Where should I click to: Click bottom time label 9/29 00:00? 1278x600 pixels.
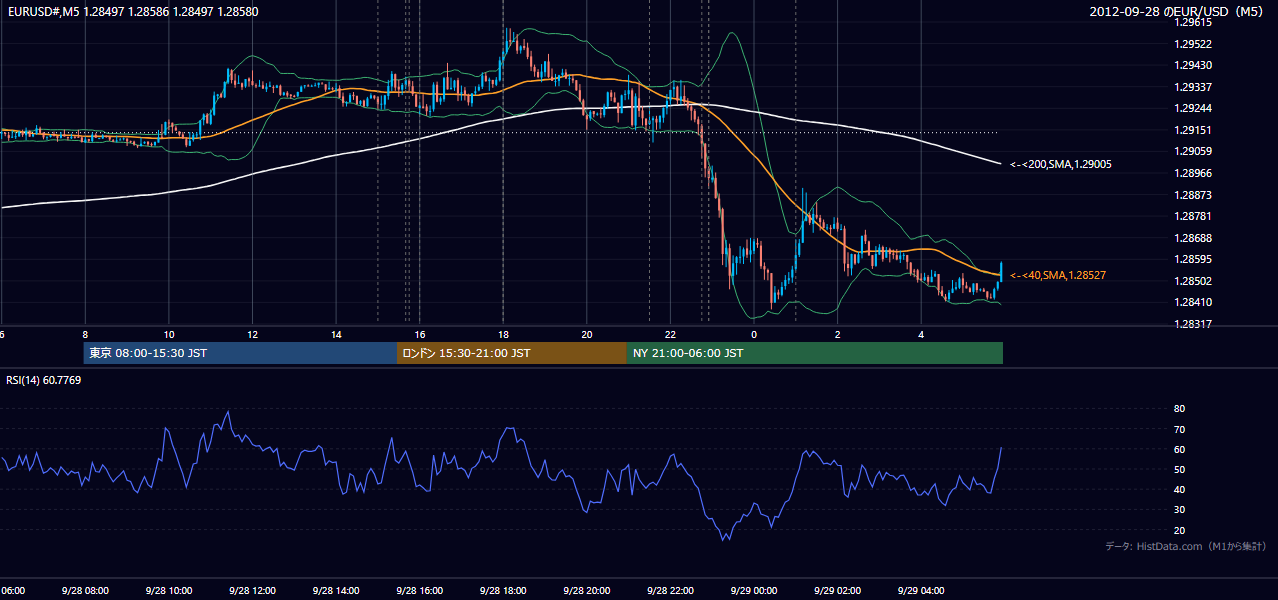pyautogui.click(x=753, y=591)
